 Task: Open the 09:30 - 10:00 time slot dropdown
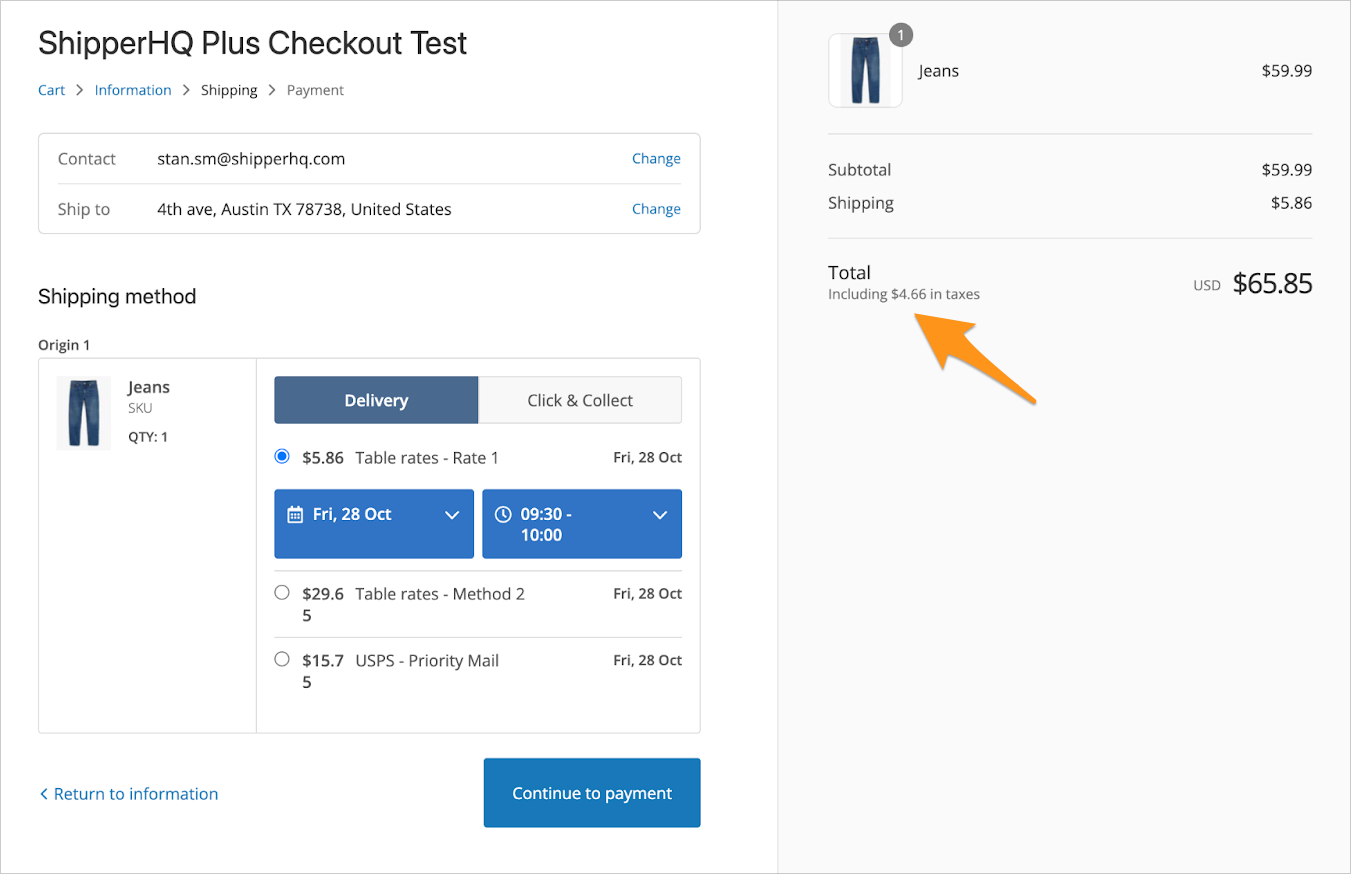tap(581, 523)
